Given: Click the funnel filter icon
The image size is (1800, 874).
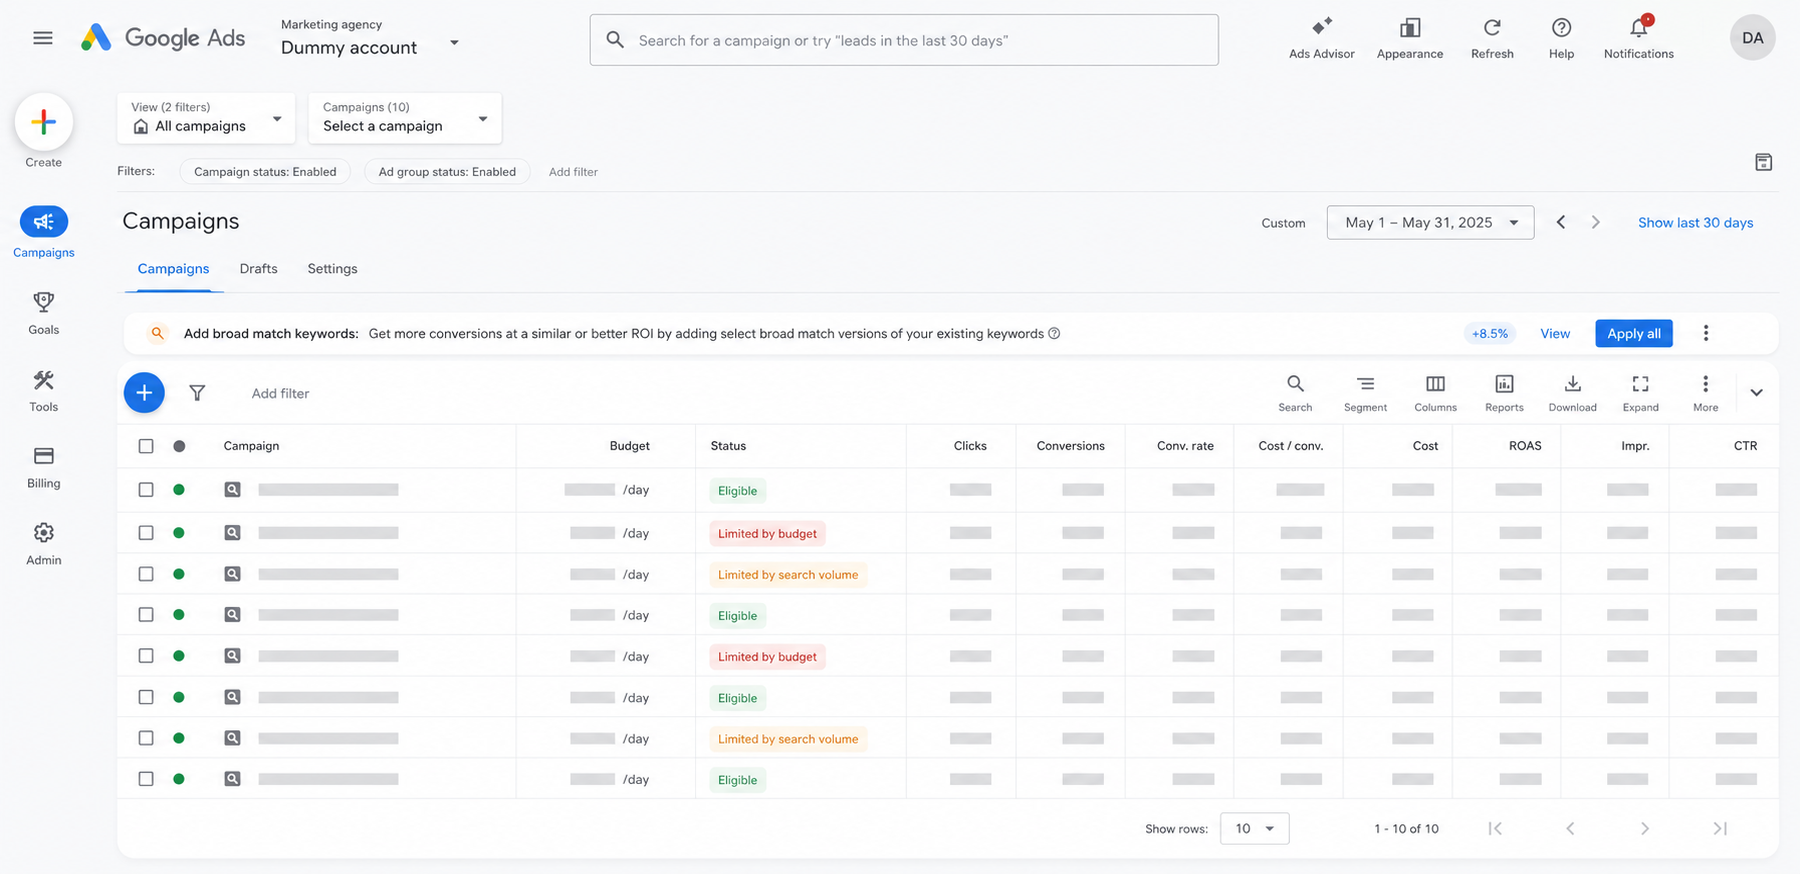Looking at the screenshot, I should [197, 393].
